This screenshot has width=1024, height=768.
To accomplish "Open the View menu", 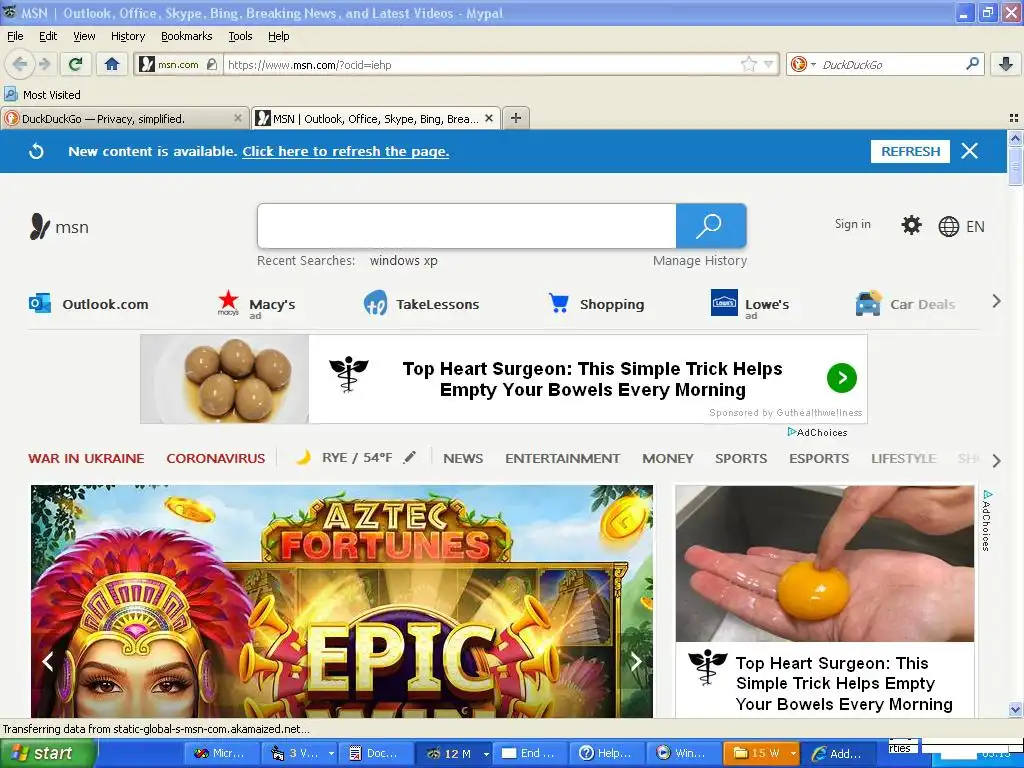I will pyautogui.click(x=84, y=36).
